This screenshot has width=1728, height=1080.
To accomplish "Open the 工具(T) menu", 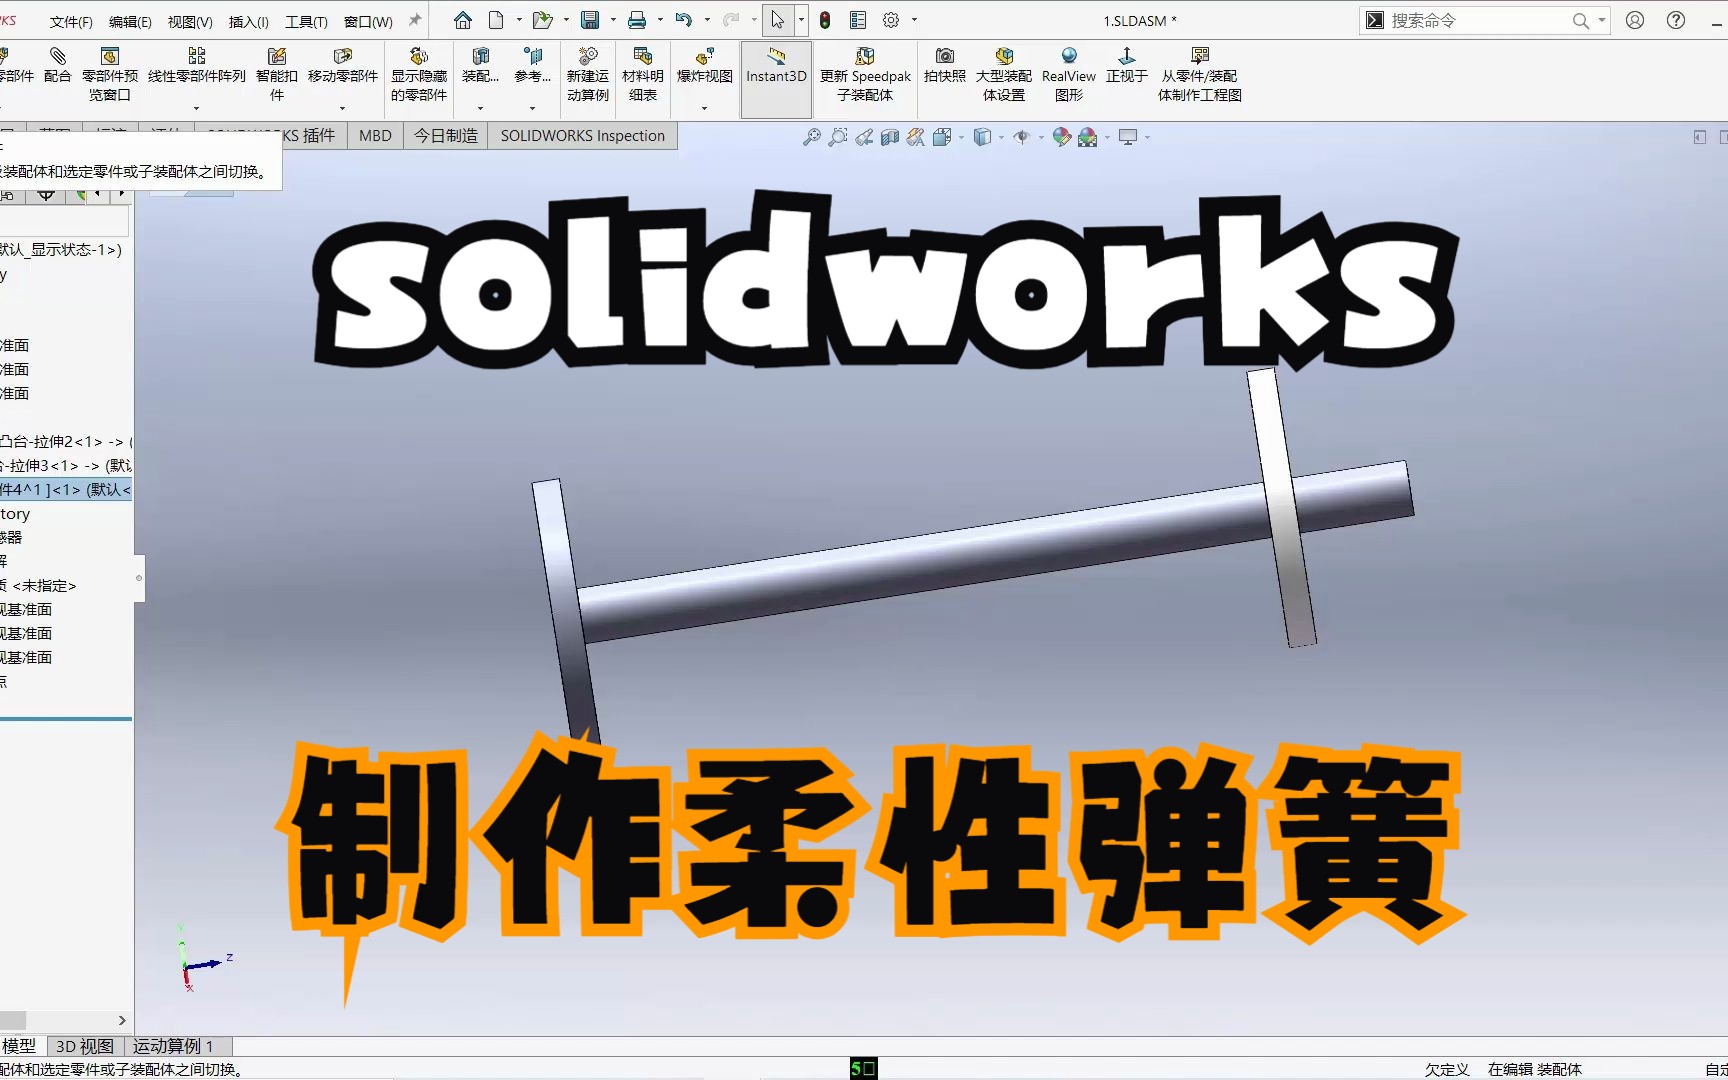I will coord(307,21).
